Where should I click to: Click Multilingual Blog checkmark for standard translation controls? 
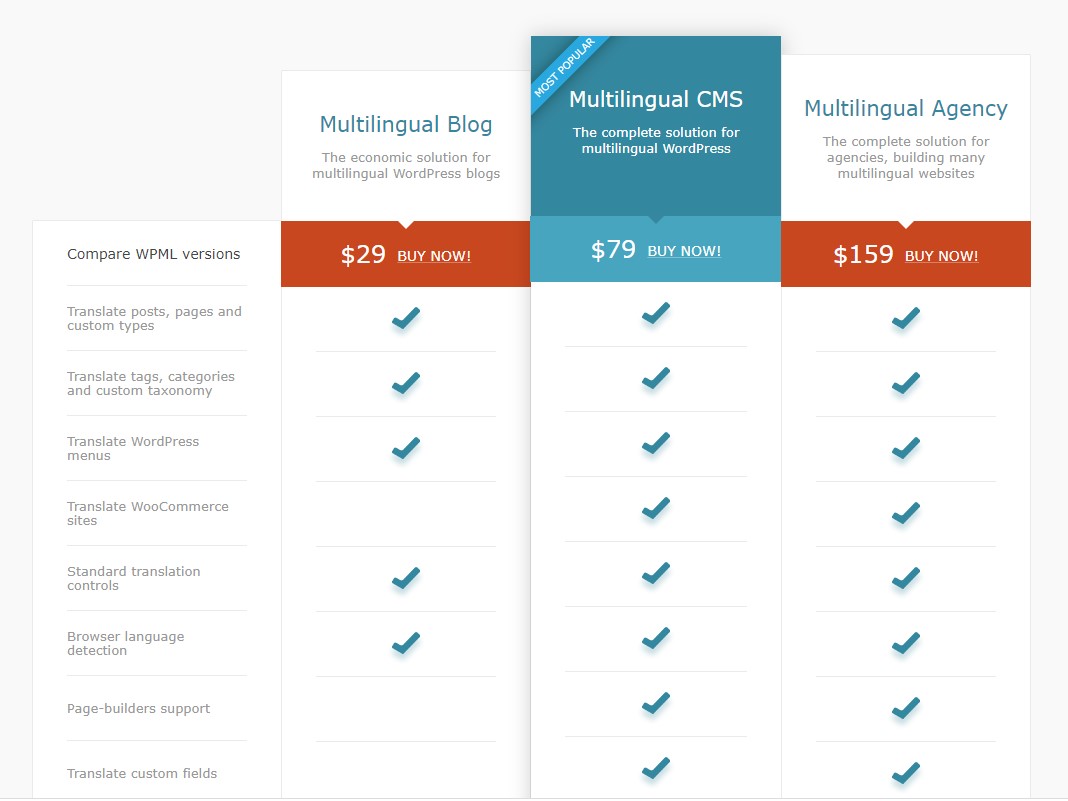tap(406, 578)
